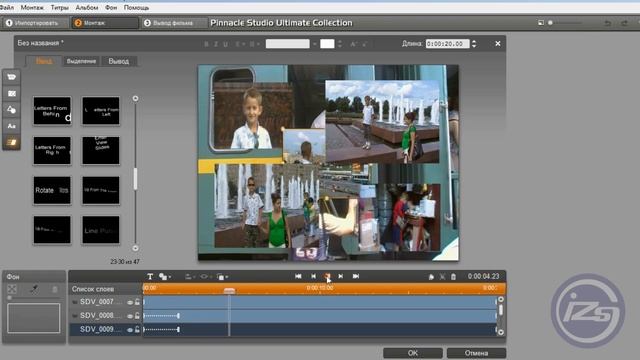This screenshot has height=360, width=640.
Task: Adjust the font size stepper arrows
Action: (x=340, y=44)
